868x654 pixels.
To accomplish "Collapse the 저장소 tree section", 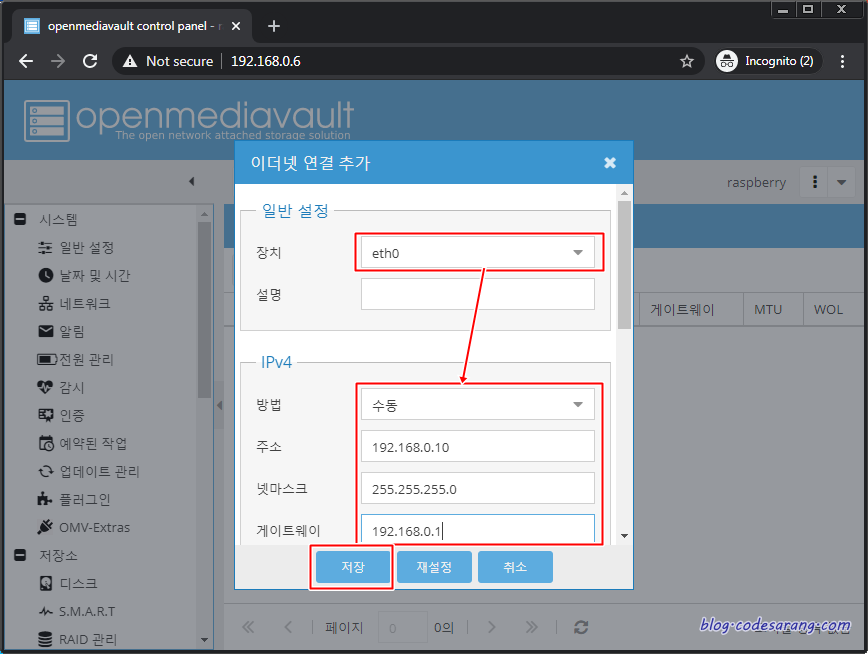I will click(20, 555).
